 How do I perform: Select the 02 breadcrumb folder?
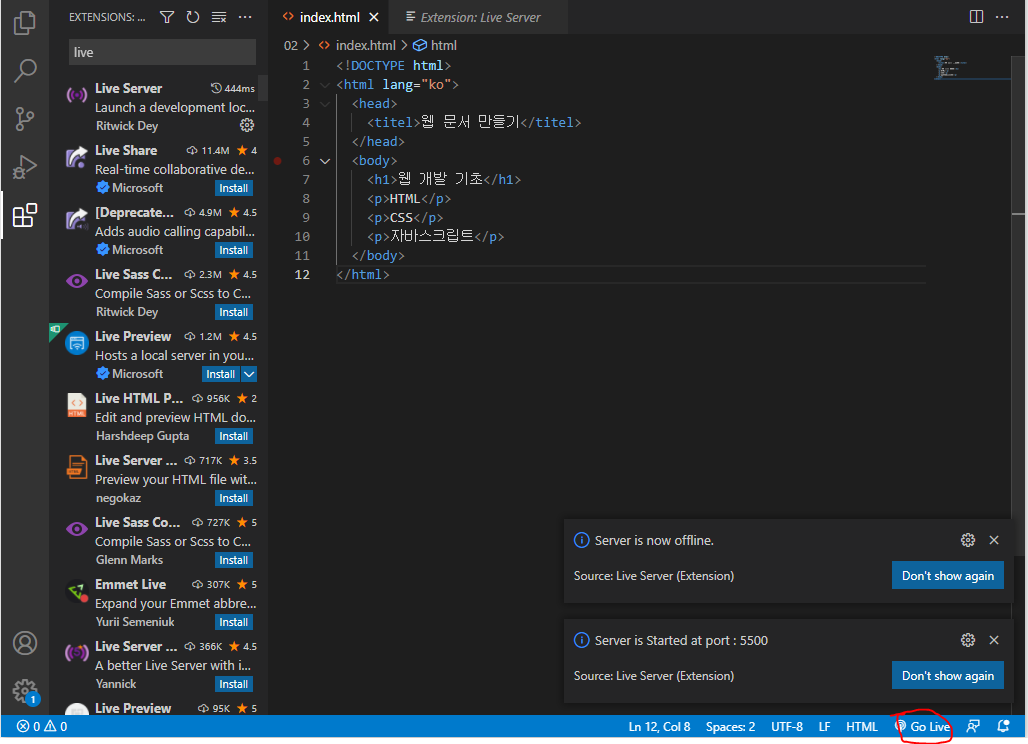point(290,45)
